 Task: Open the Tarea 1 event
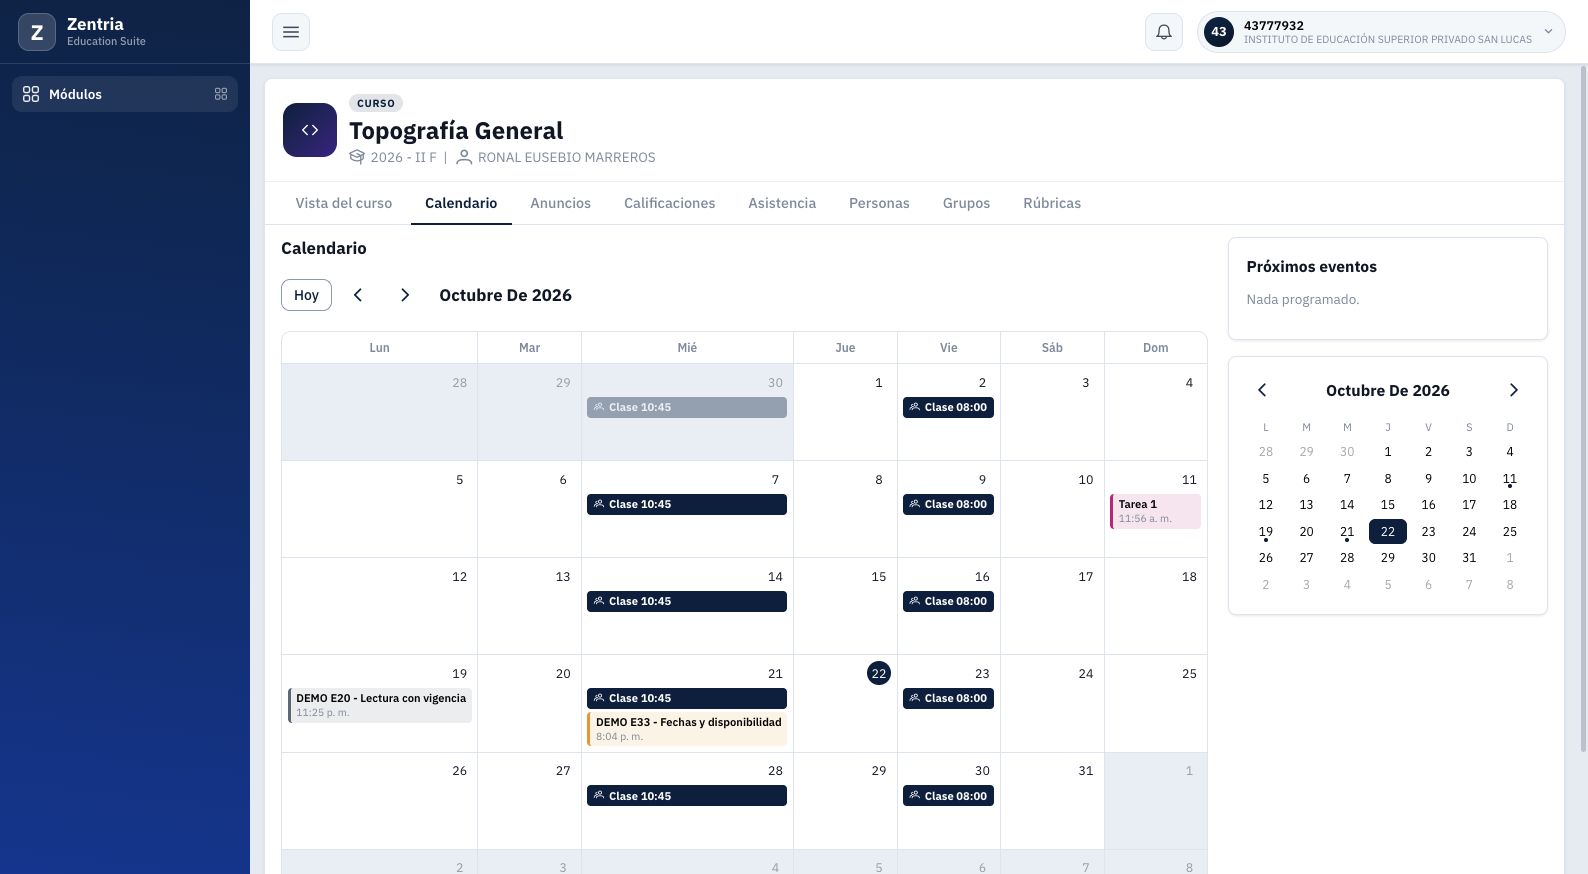click(1155, 511)
